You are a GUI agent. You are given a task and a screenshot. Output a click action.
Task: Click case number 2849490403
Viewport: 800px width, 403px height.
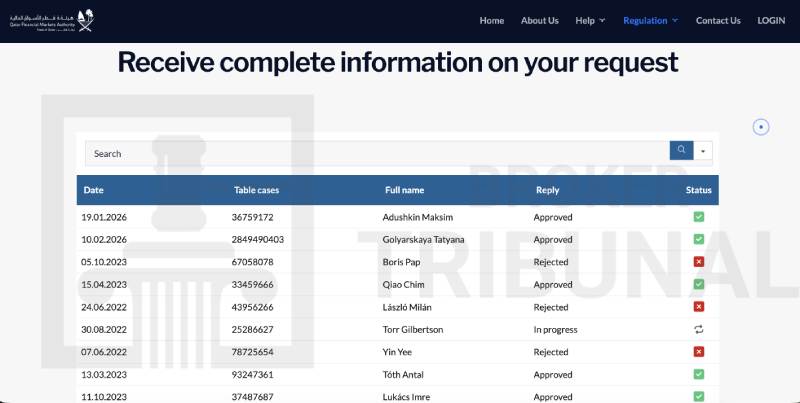(258, 240)
